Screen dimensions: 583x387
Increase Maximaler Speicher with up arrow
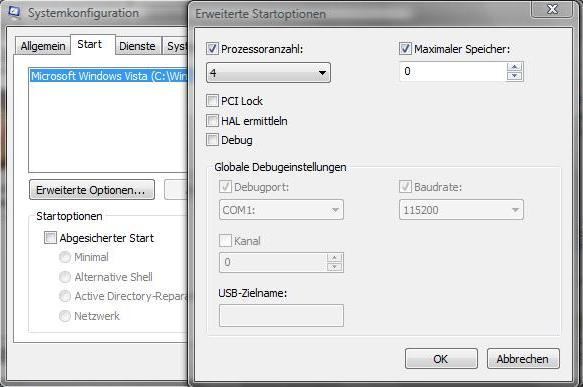point(515,67)
